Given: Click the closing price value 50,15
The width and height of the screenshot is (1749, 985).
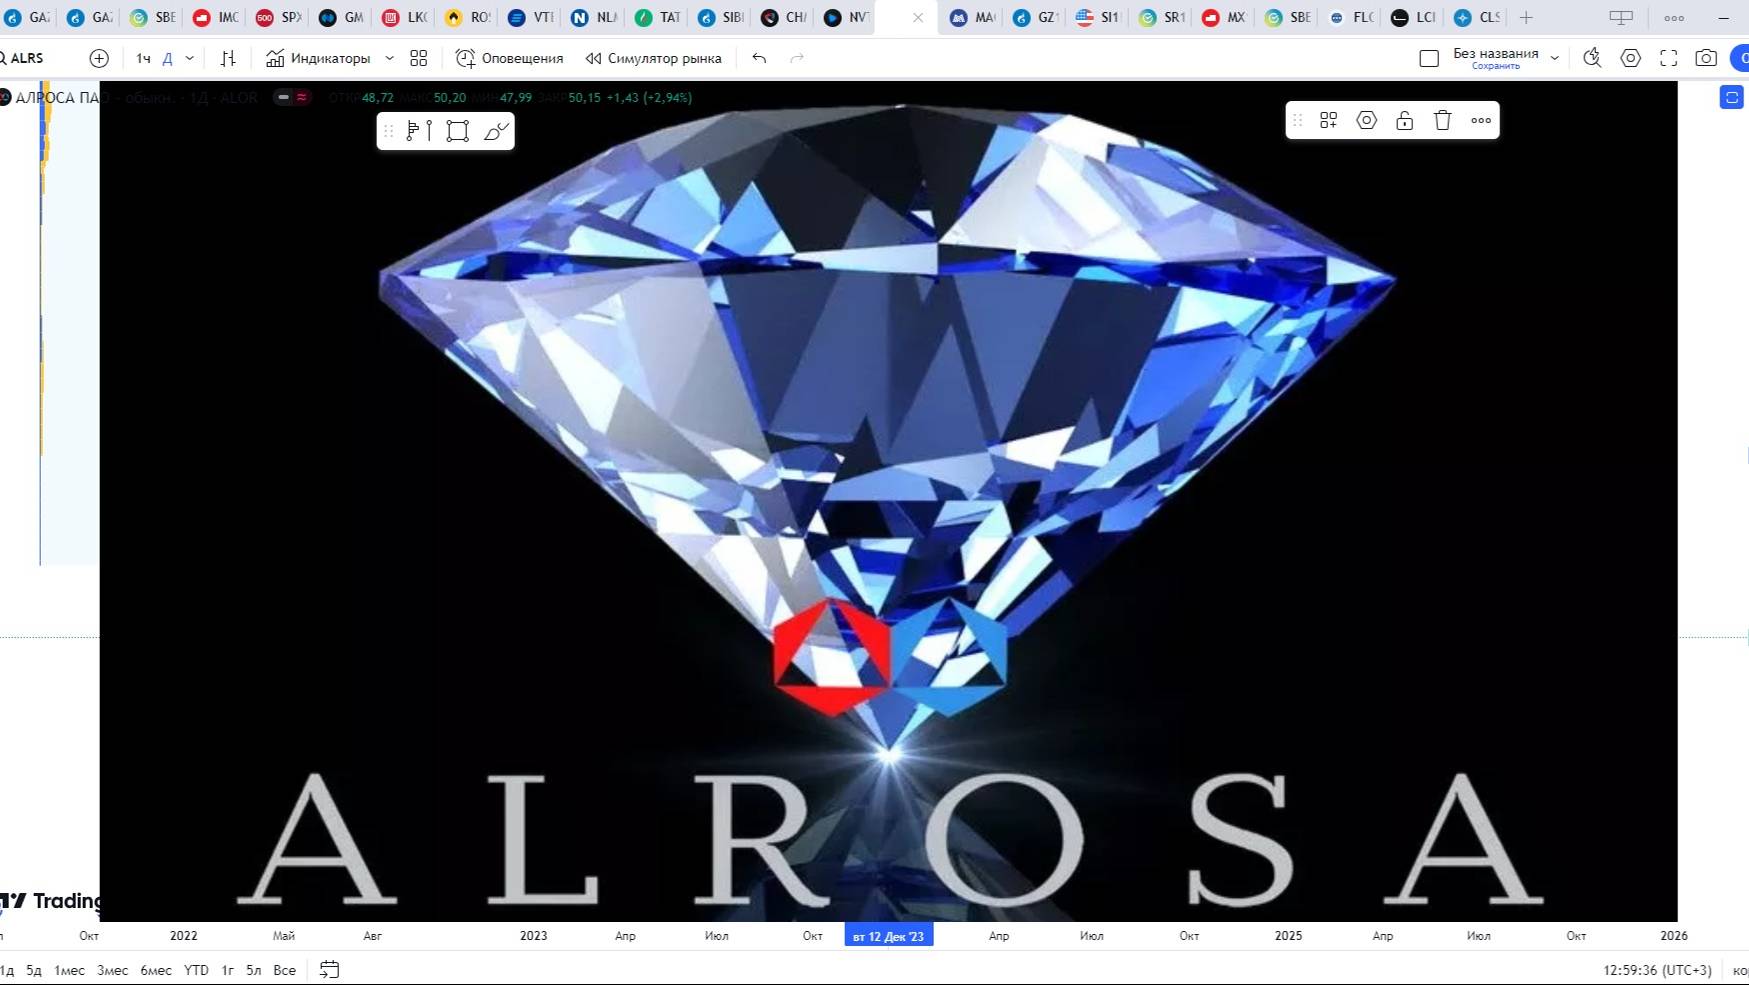Looking at the screenshot, I should (585, 97).
